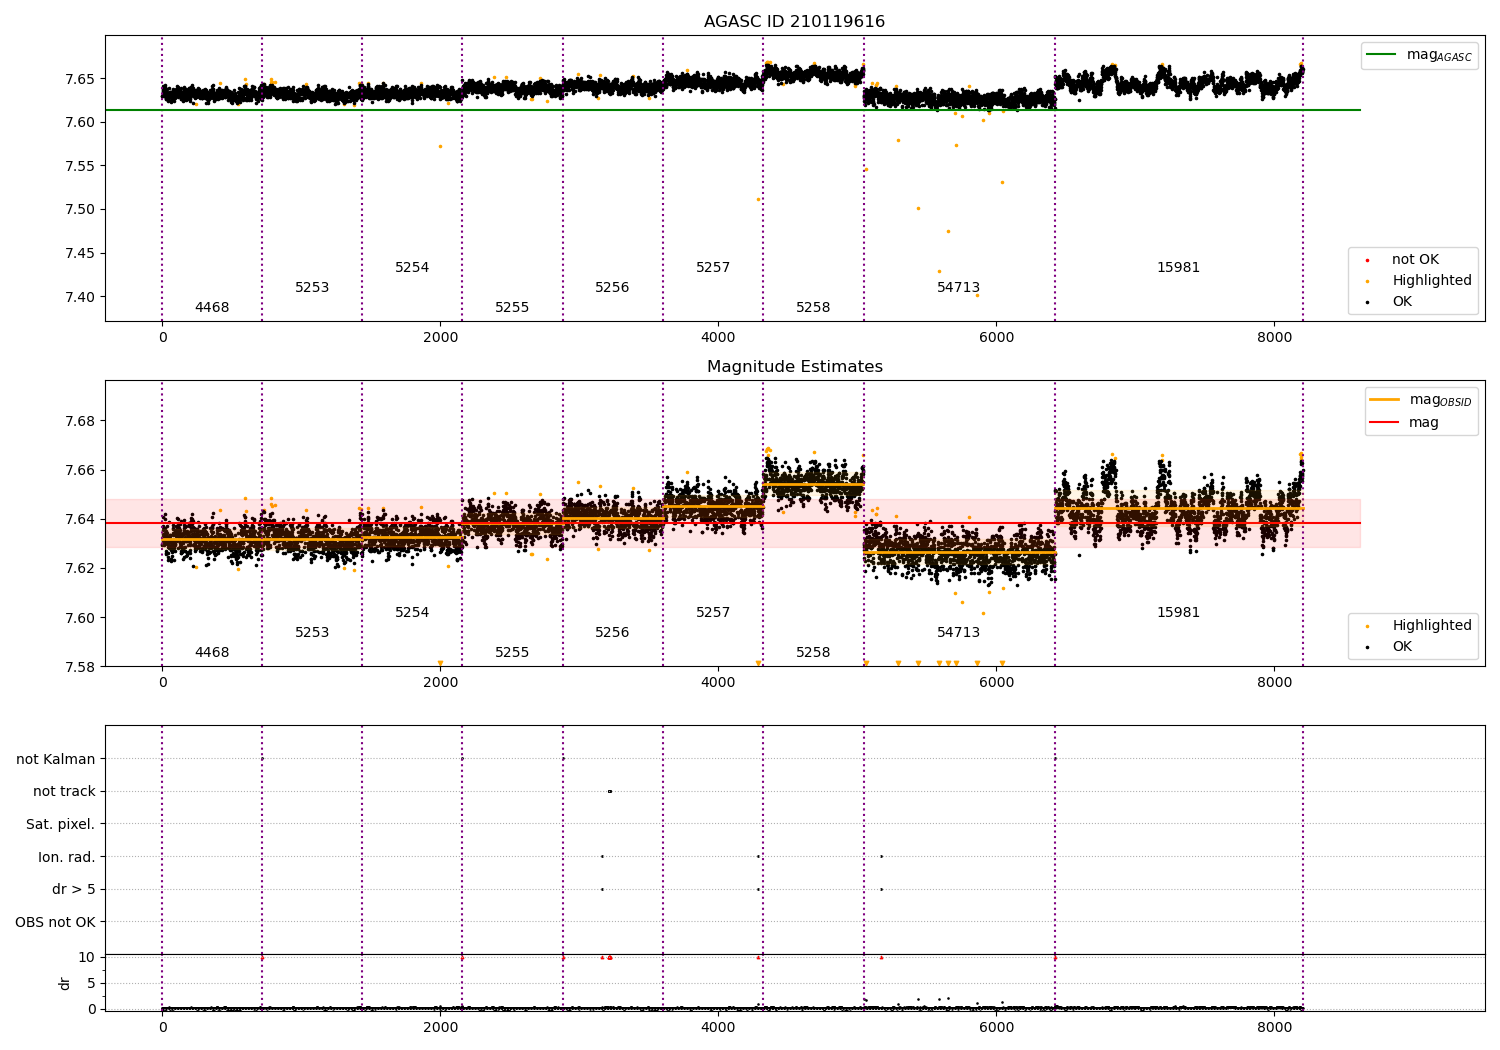Click the green mag AGASC legend entry

pyautogui.click(x=1419, y=55)
